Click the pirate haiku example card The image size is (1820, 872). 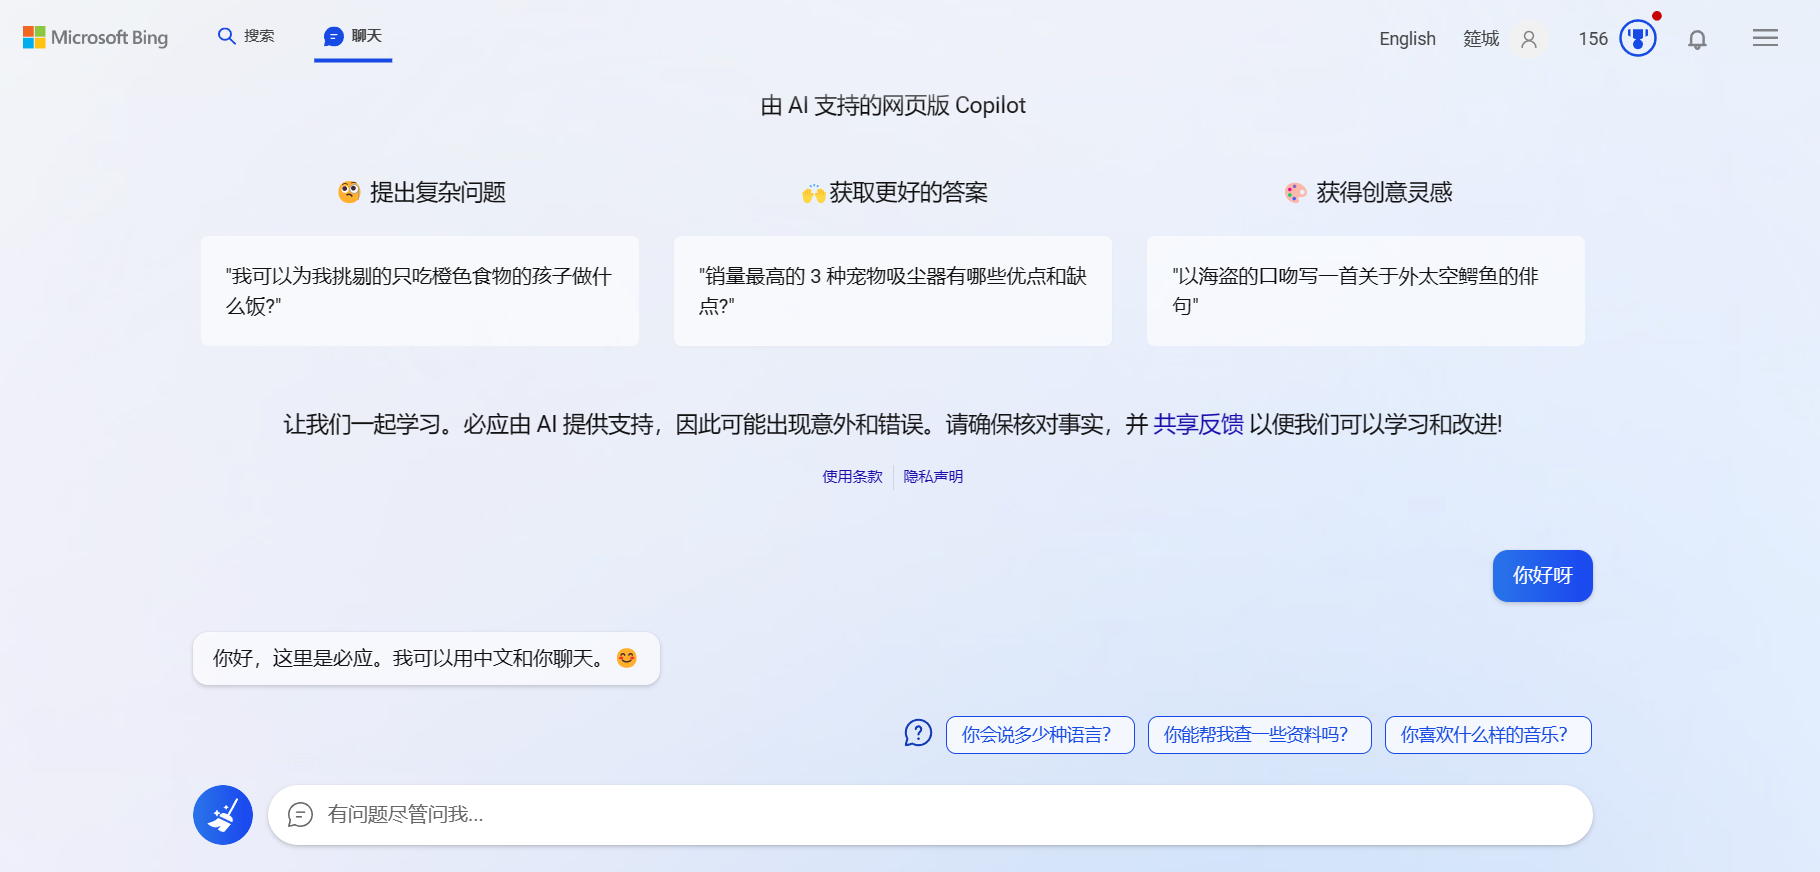coord(1366,291)
